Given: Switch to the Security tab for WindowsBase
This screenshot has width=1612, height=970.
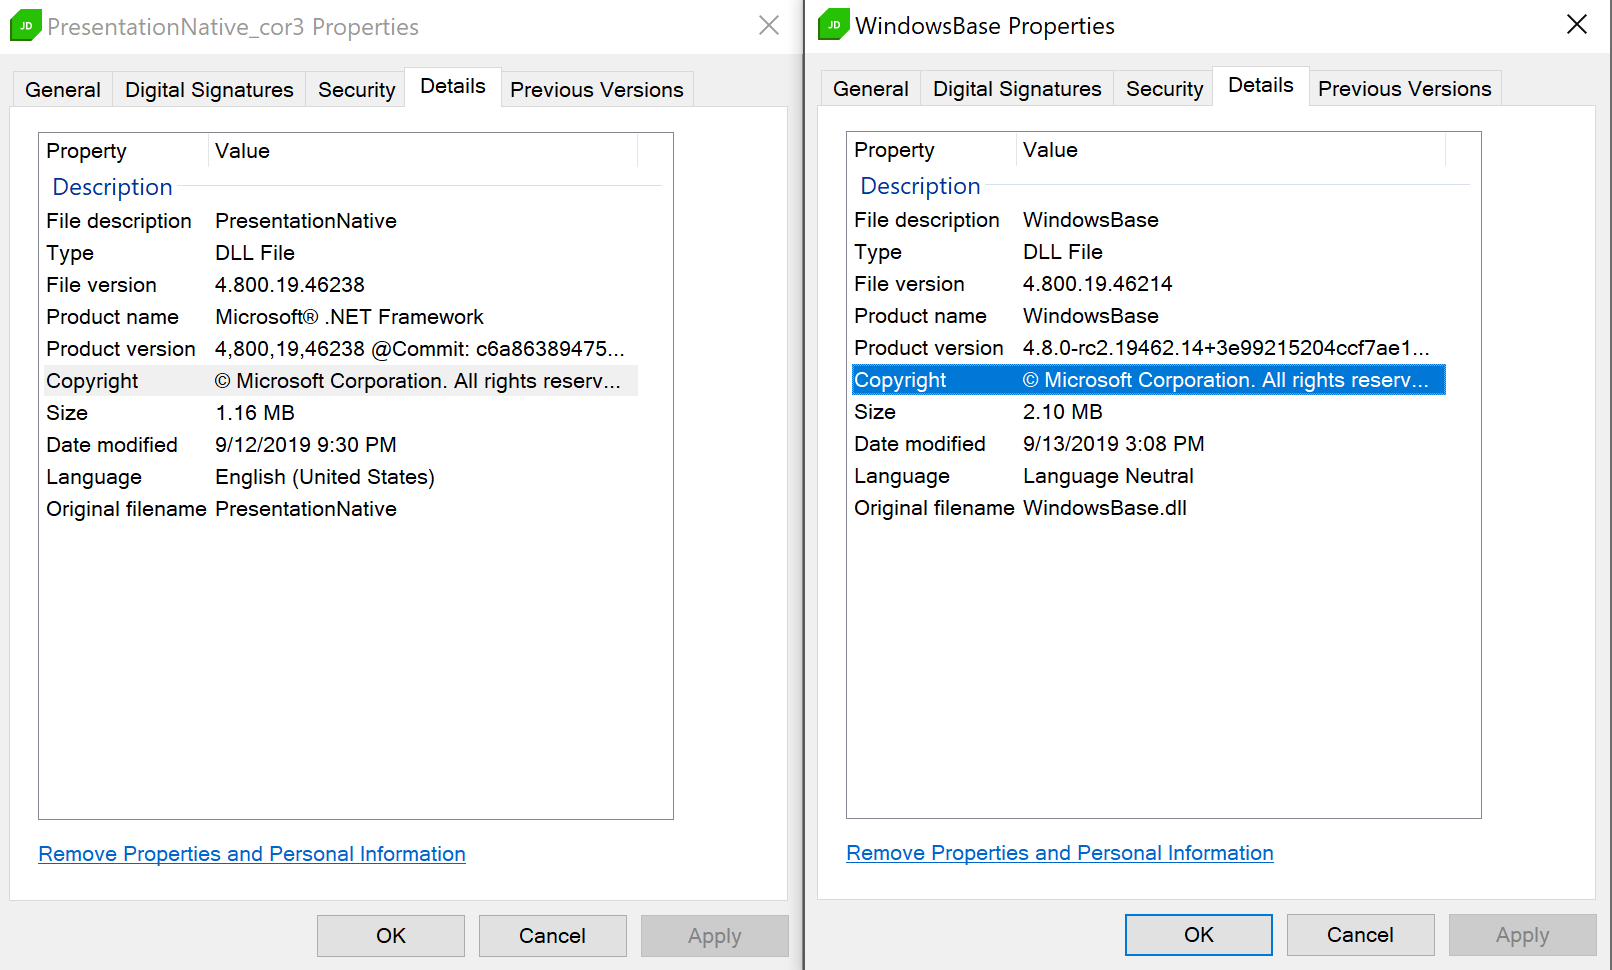Looking at the screenshot, I should (x=1163, y=88).
